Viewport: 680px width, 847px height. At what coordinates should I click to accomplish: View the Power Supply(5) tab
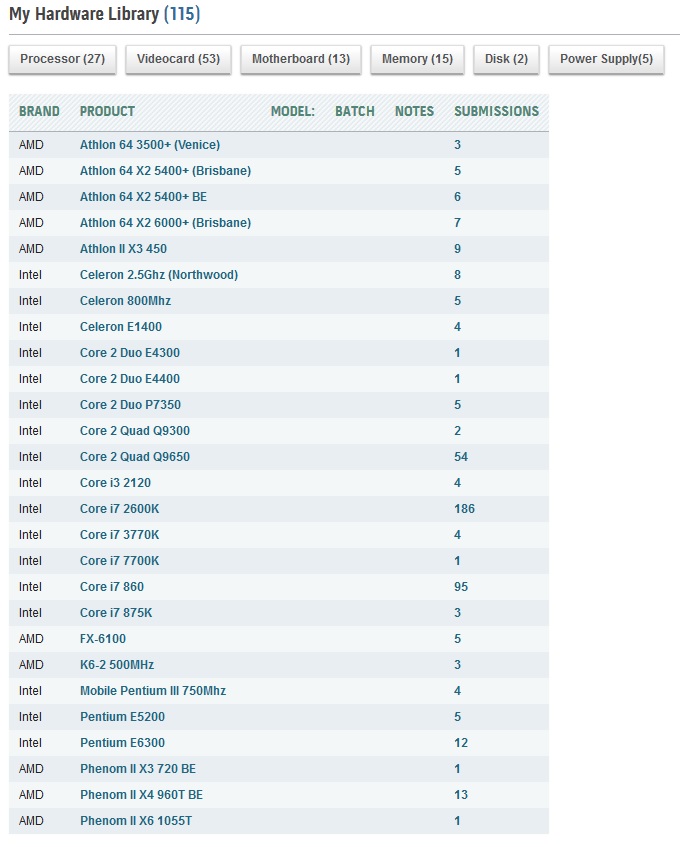coord(606,59)
